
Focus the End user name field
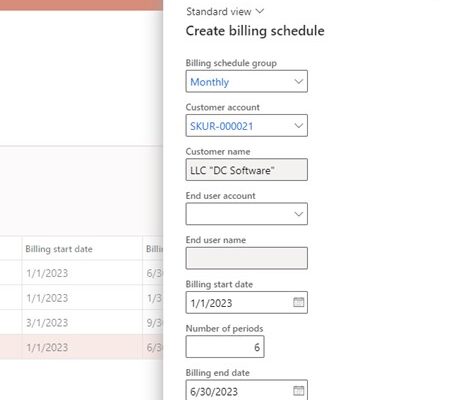pos(247,258)
